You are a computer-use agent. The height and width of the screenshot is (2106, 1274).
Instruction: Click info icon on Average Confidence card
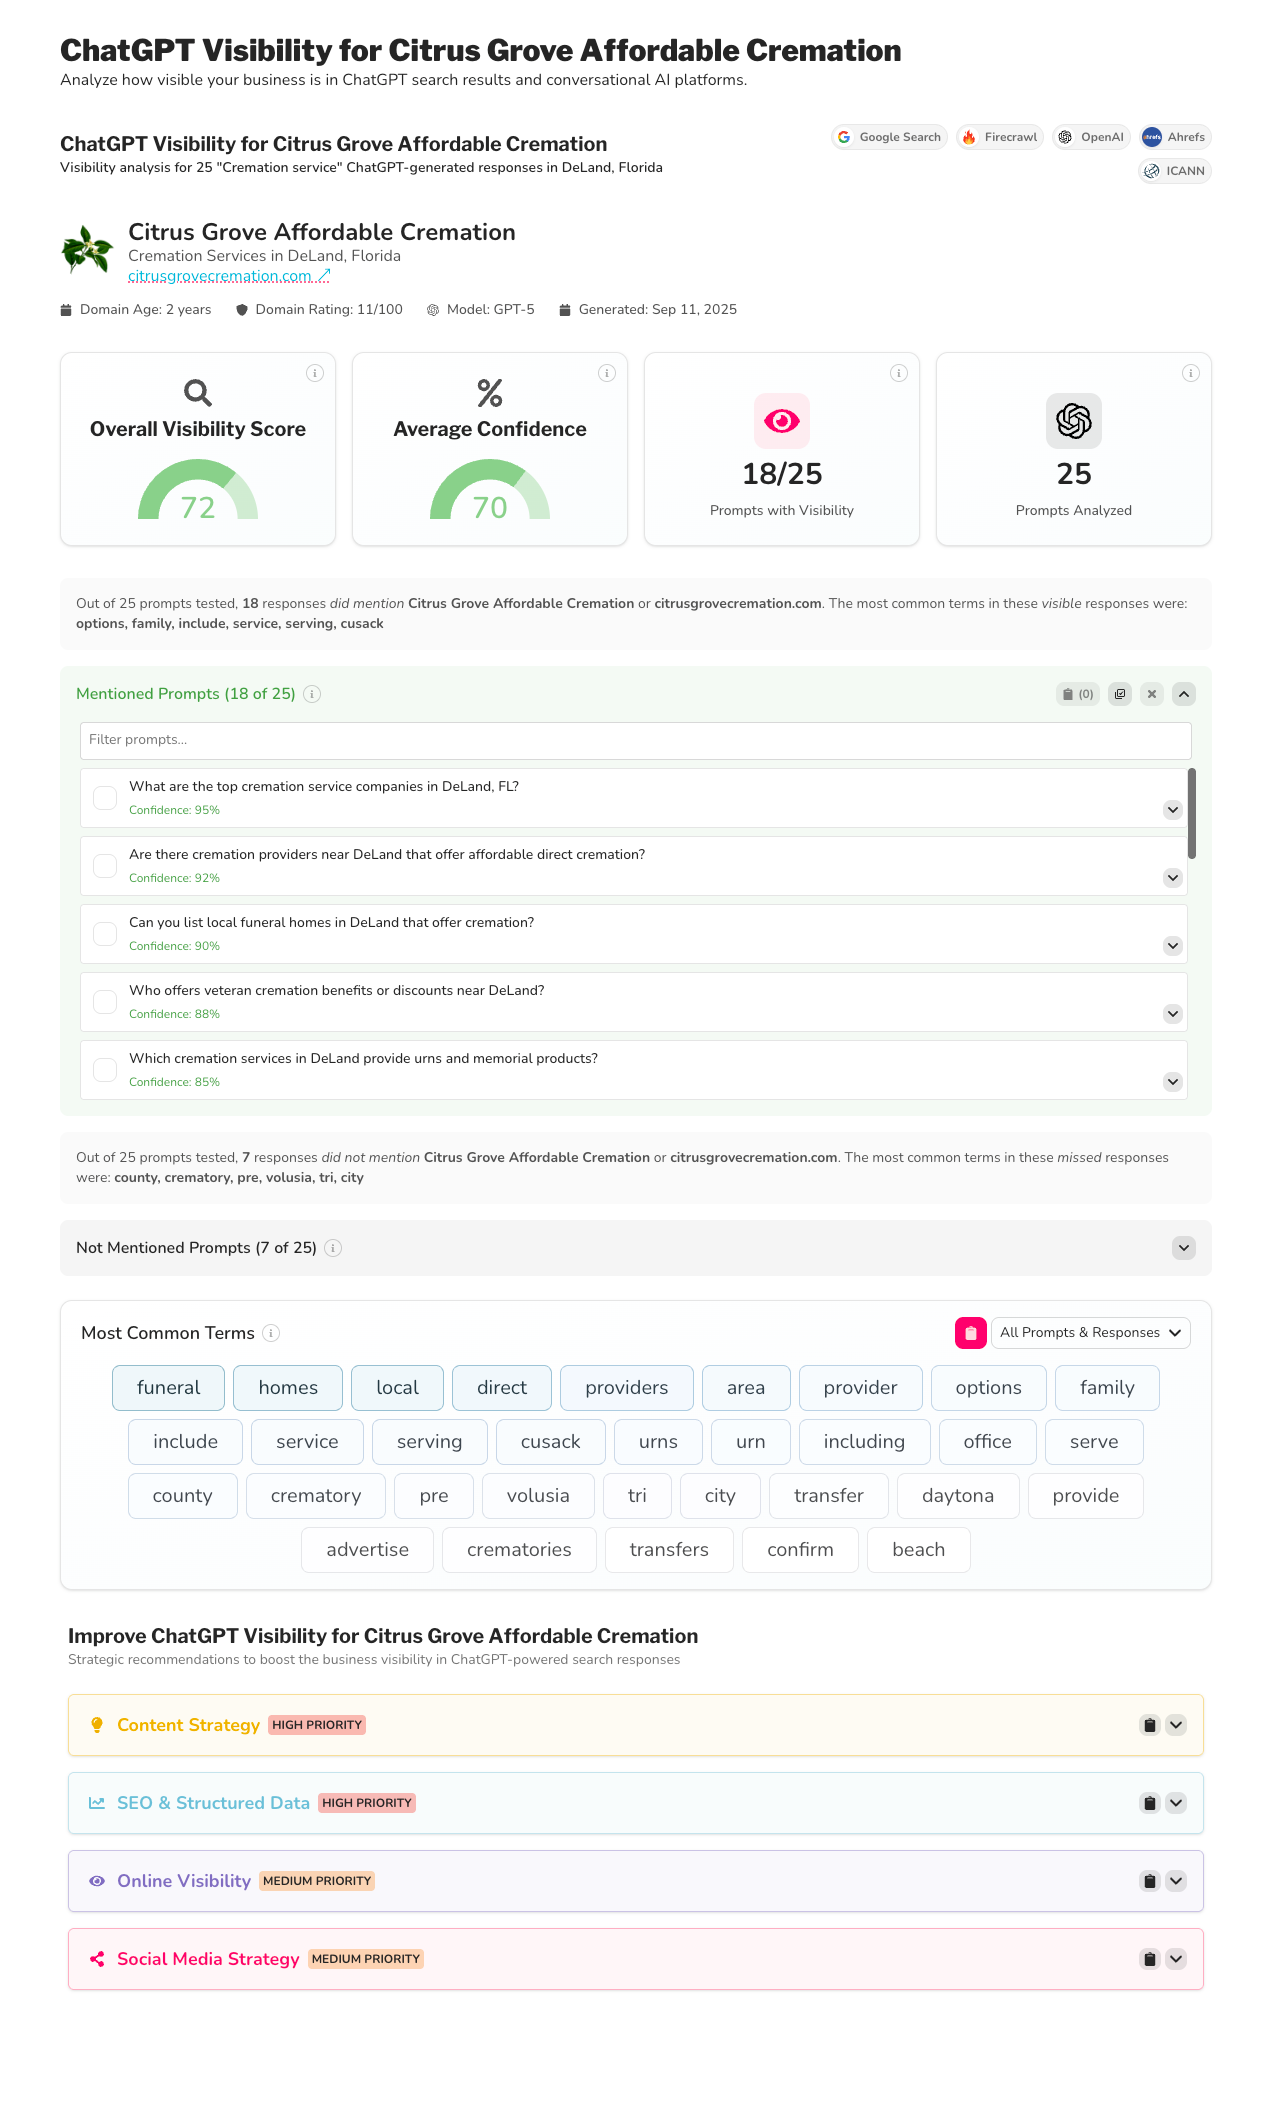tap(607, 373)
